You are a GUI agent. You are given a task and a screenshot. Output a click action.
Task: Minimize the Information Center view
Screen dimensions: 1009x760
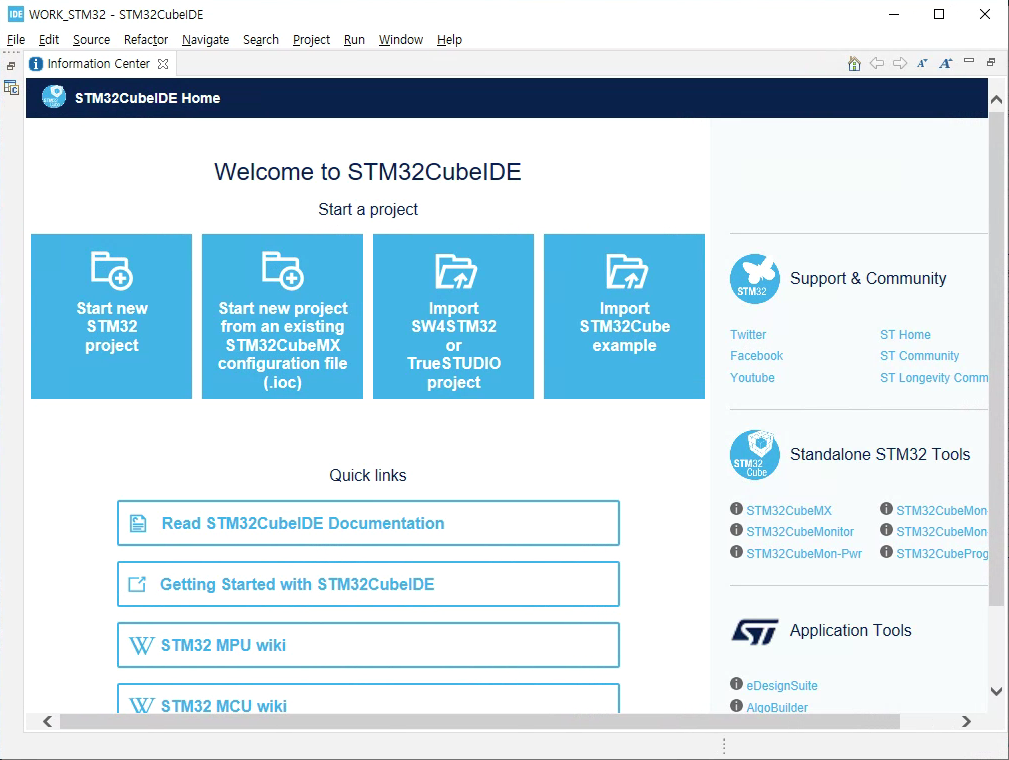[969, 61]
